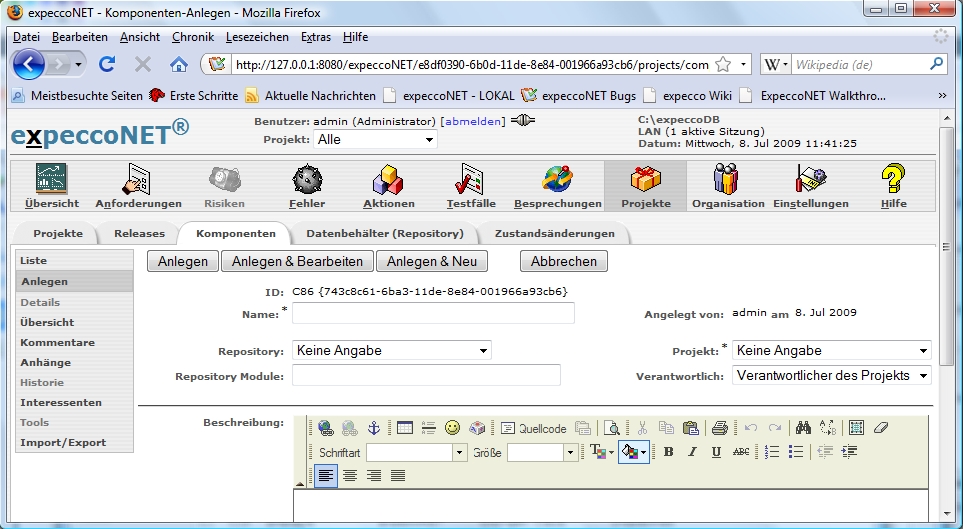This screenshot has height=529, width=963.
Task: Click the Anlegen button
Action: (182, 261)
